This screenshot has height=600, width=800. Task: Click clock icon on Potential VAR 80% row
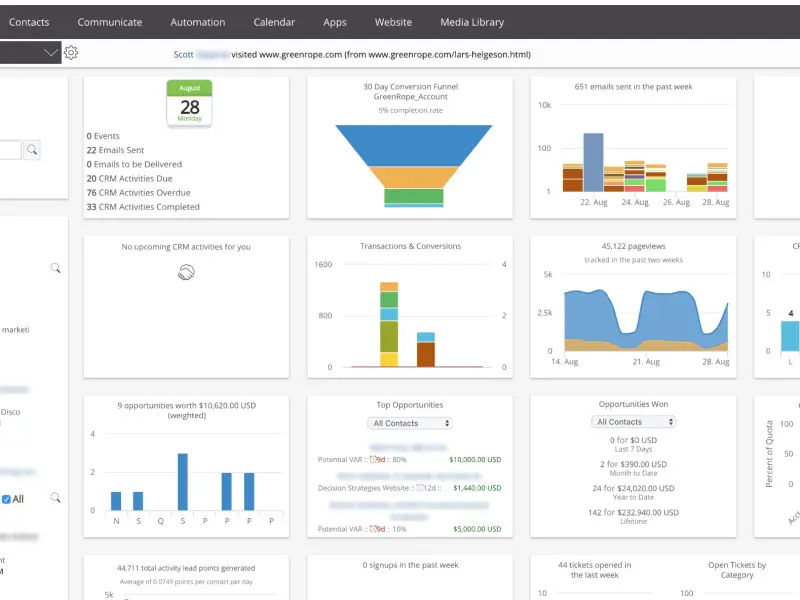(373, 459)
